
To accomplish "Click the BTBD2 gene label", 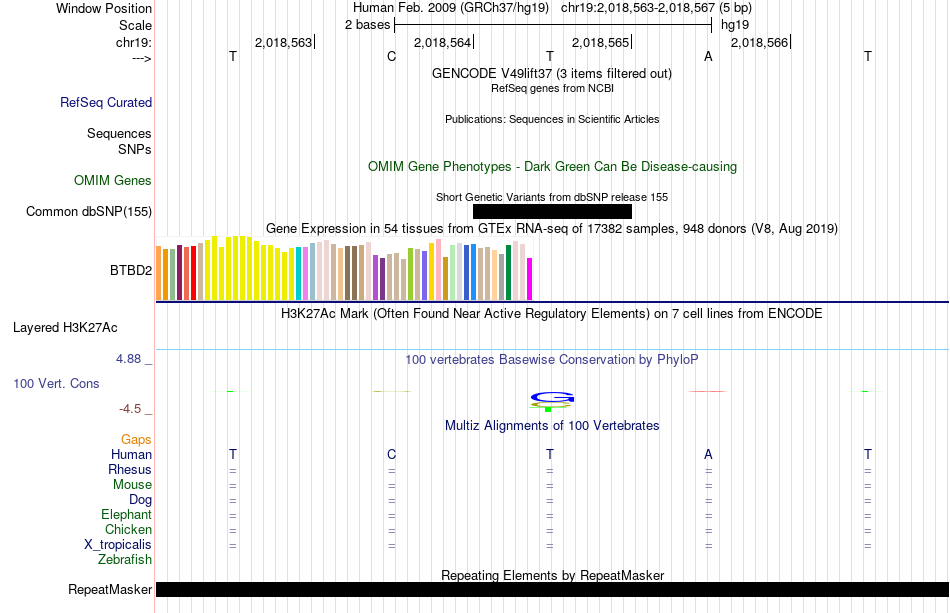I will [x=131, y=270].
